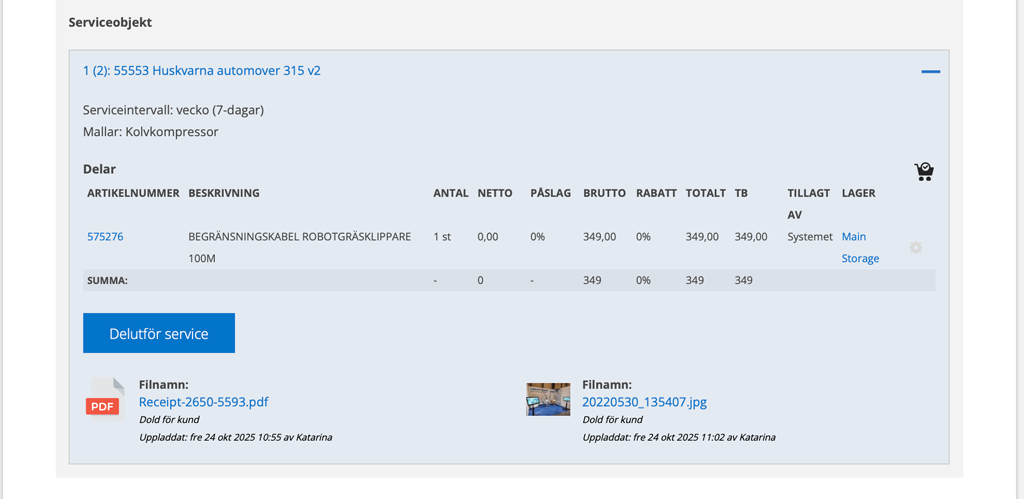This screenshot has width=1024, height=499.
Task: Click the LAGER column header
Action: tap(858, 193)
